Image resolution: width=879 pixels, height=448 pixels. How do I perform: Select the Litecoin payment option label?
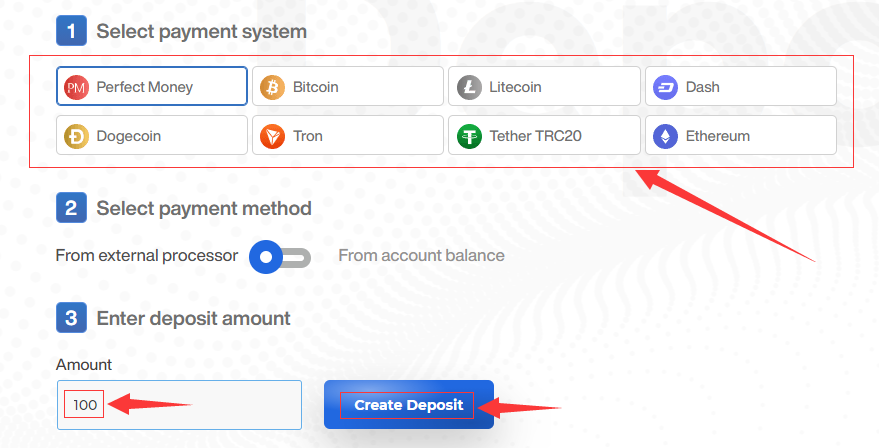515,87
